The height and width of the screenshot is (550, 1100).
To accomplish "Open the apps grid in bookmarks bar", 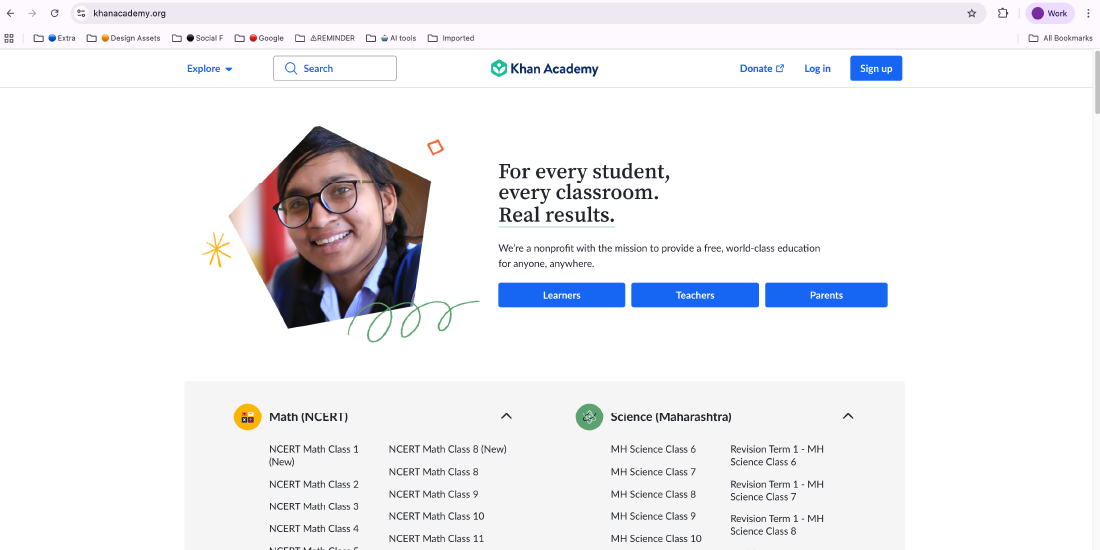I will [10, 38].
